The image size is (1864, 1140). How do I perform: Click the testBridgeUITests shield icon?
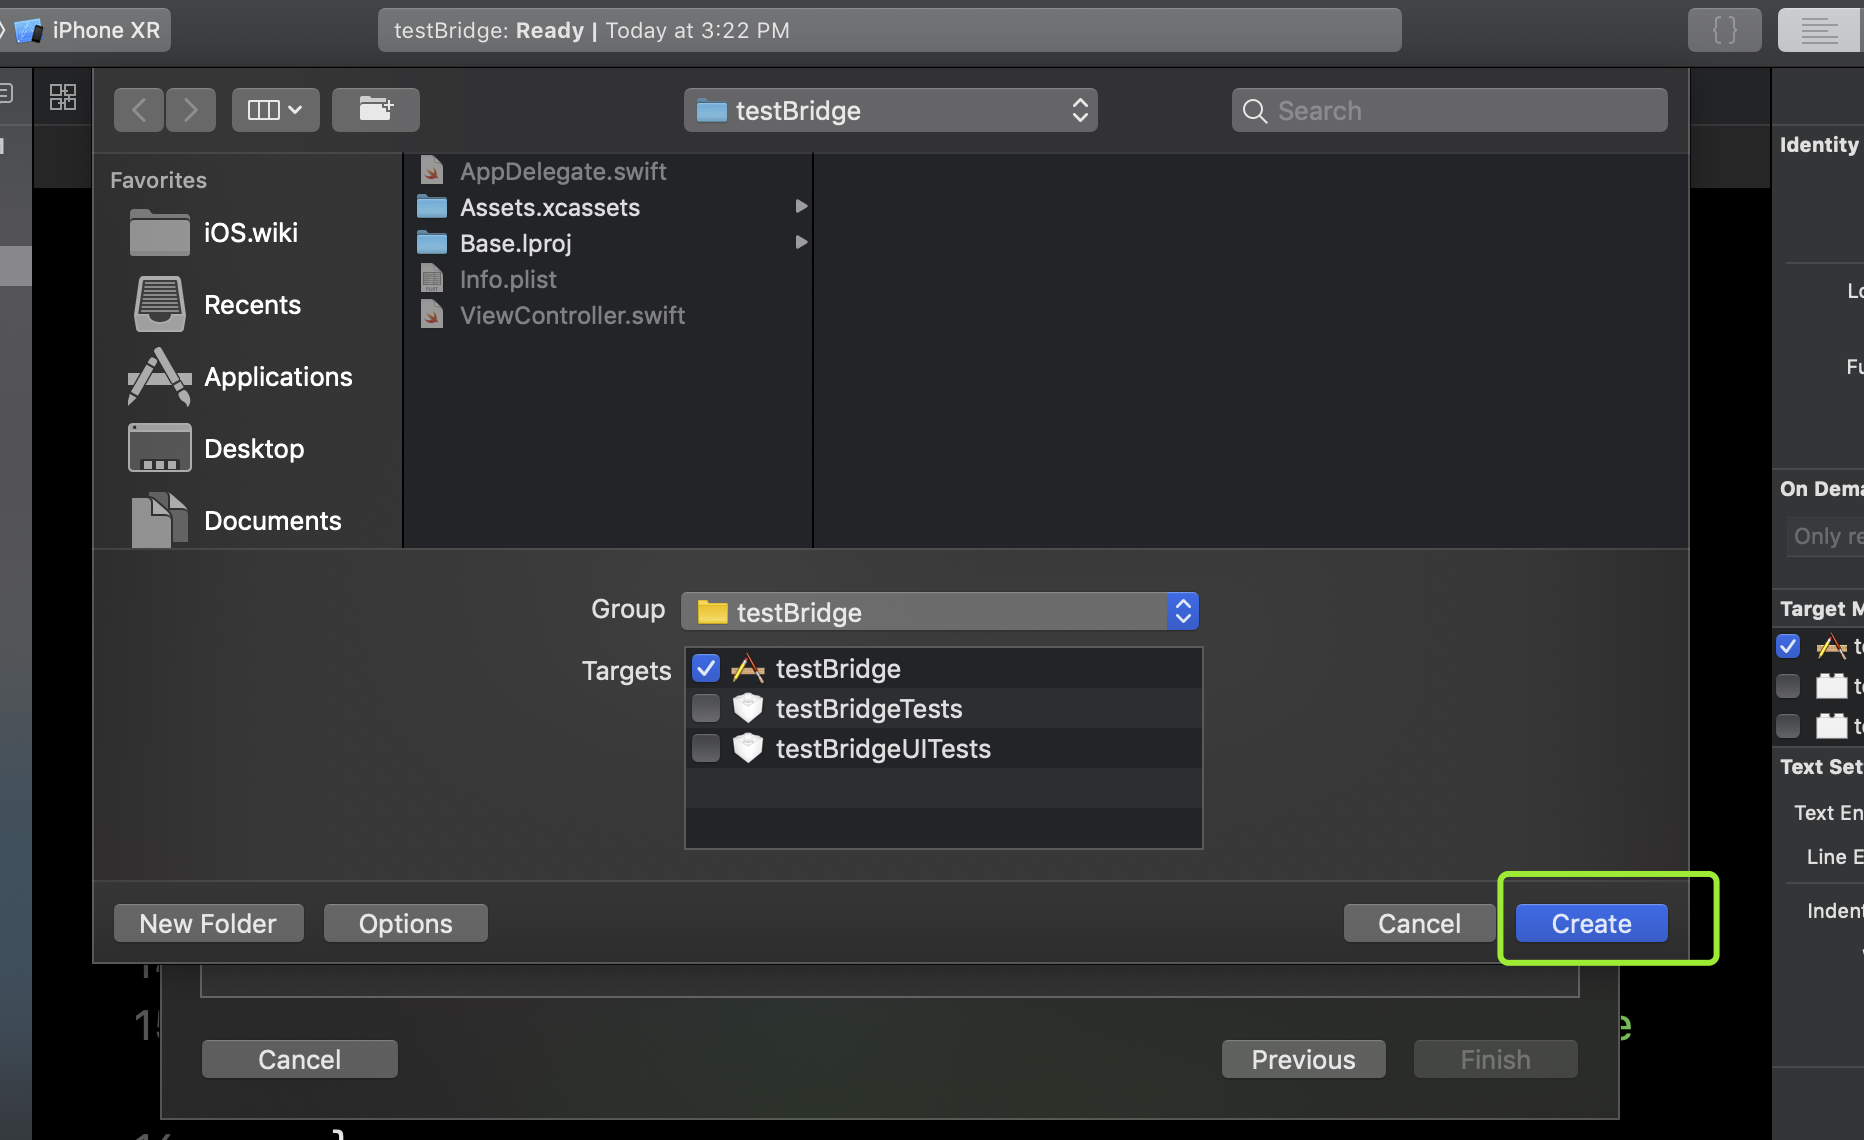point(748,748)
